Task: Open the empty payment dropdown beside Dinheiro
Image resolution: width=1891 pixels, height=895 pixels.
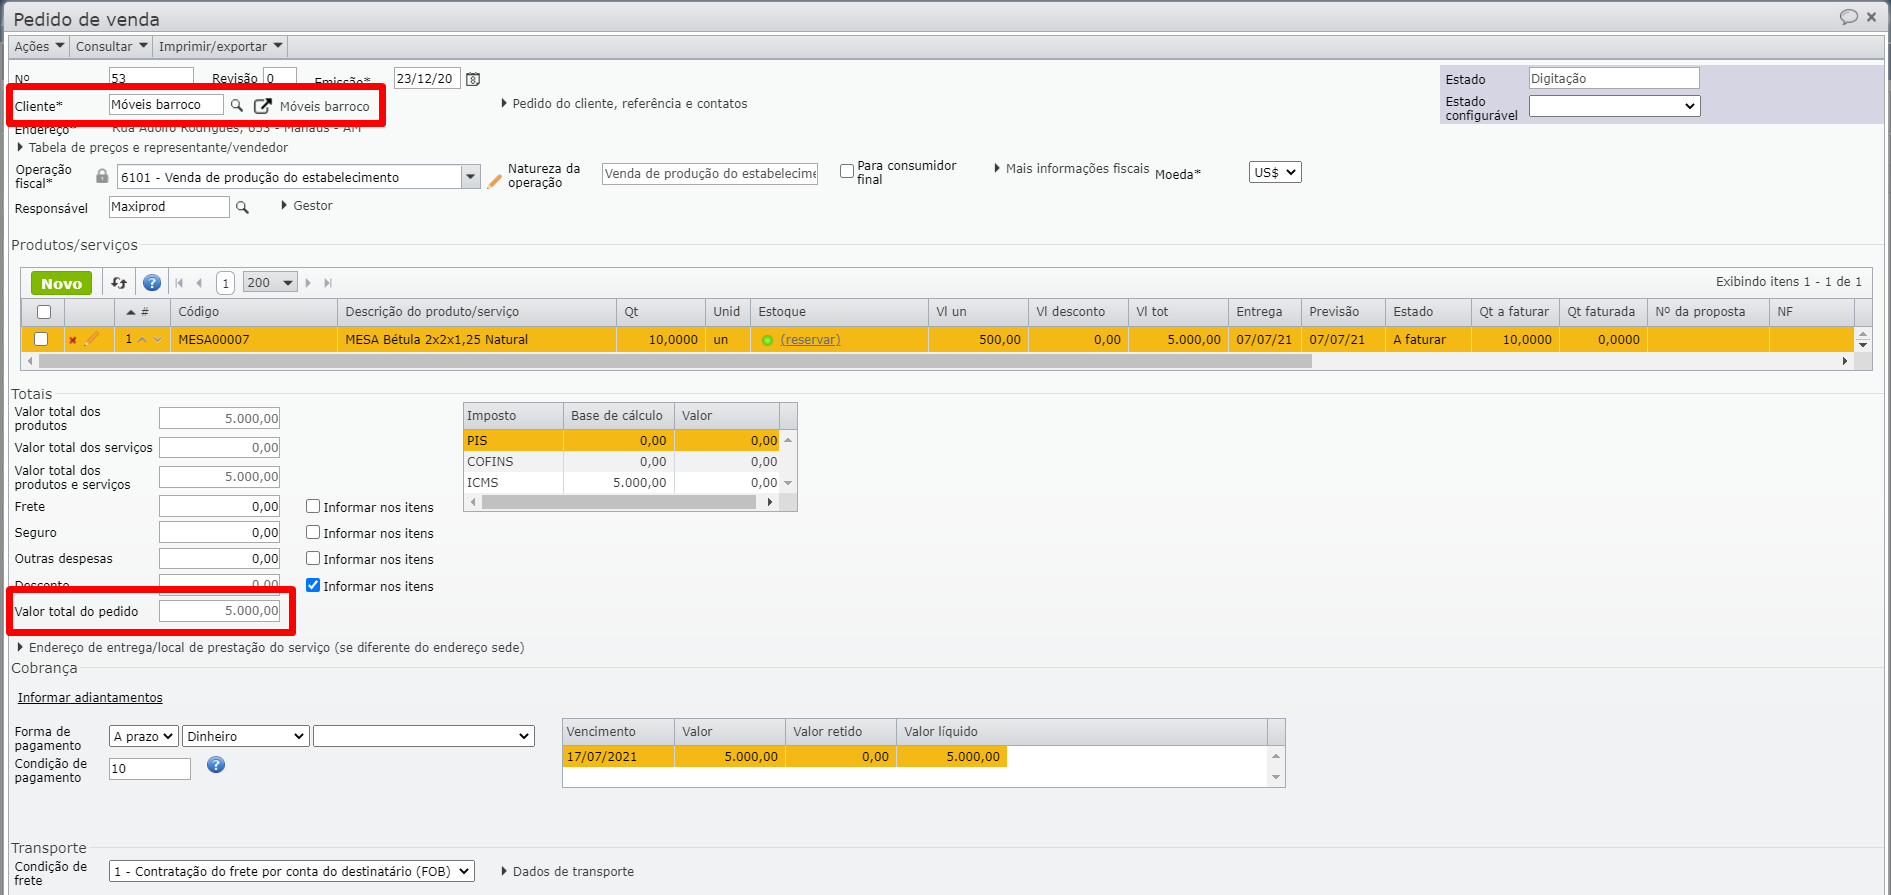Action: (424, 736)
